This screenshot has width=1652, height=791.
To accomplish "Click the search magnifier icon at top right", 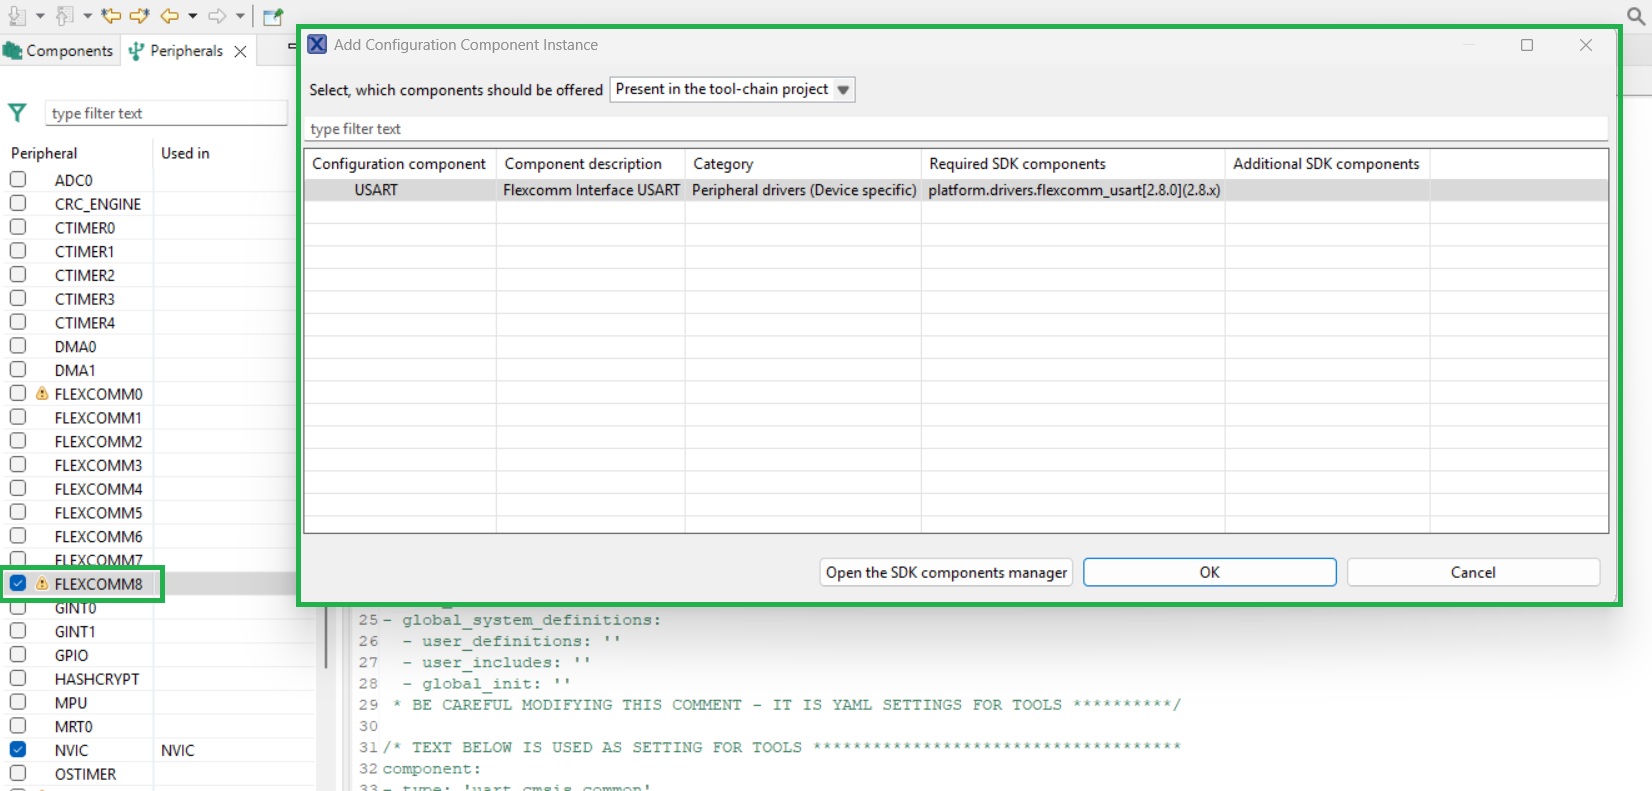I will pos(1637,16).
